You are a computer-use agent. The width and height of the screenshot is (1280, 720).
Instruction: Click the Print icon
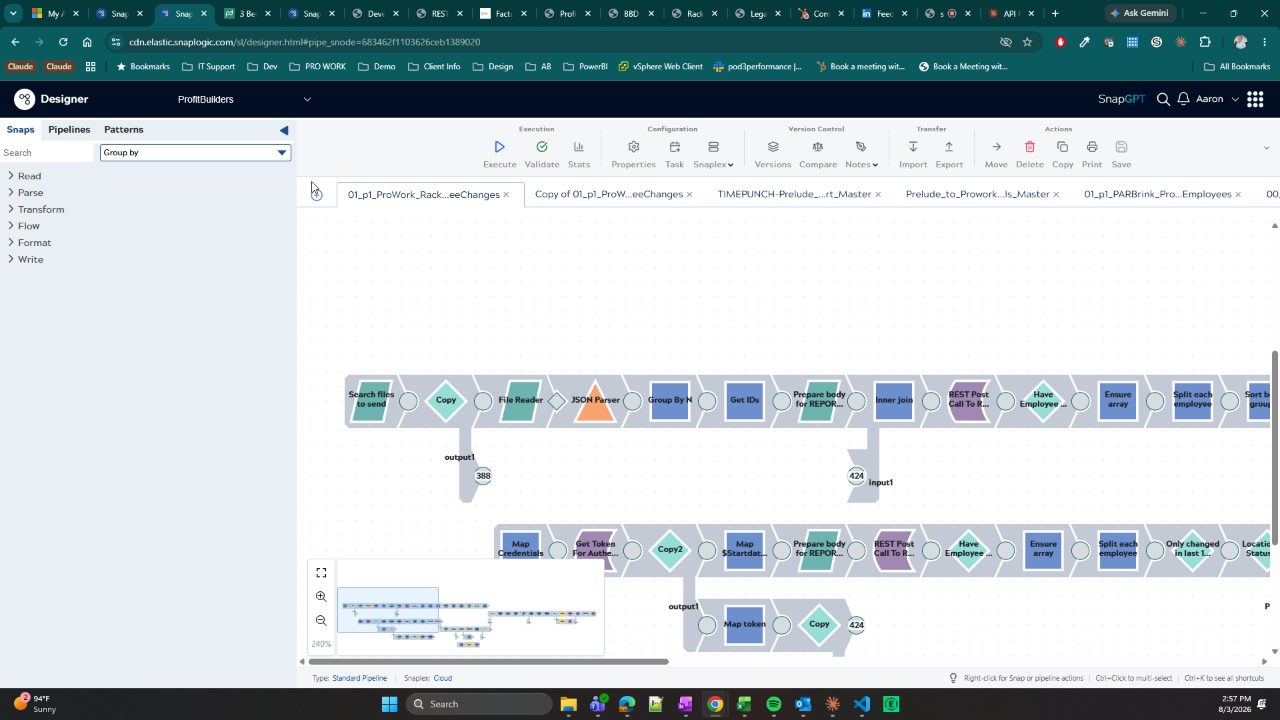pyautogui.click(x=1092, y=147)
